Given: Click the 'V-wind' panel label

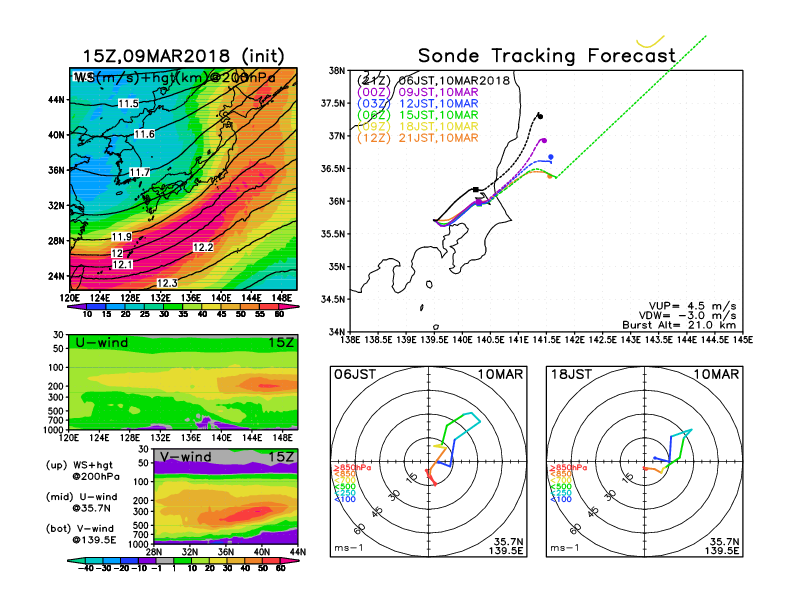Looking at the screenshot, I should [x=185, y=456].
